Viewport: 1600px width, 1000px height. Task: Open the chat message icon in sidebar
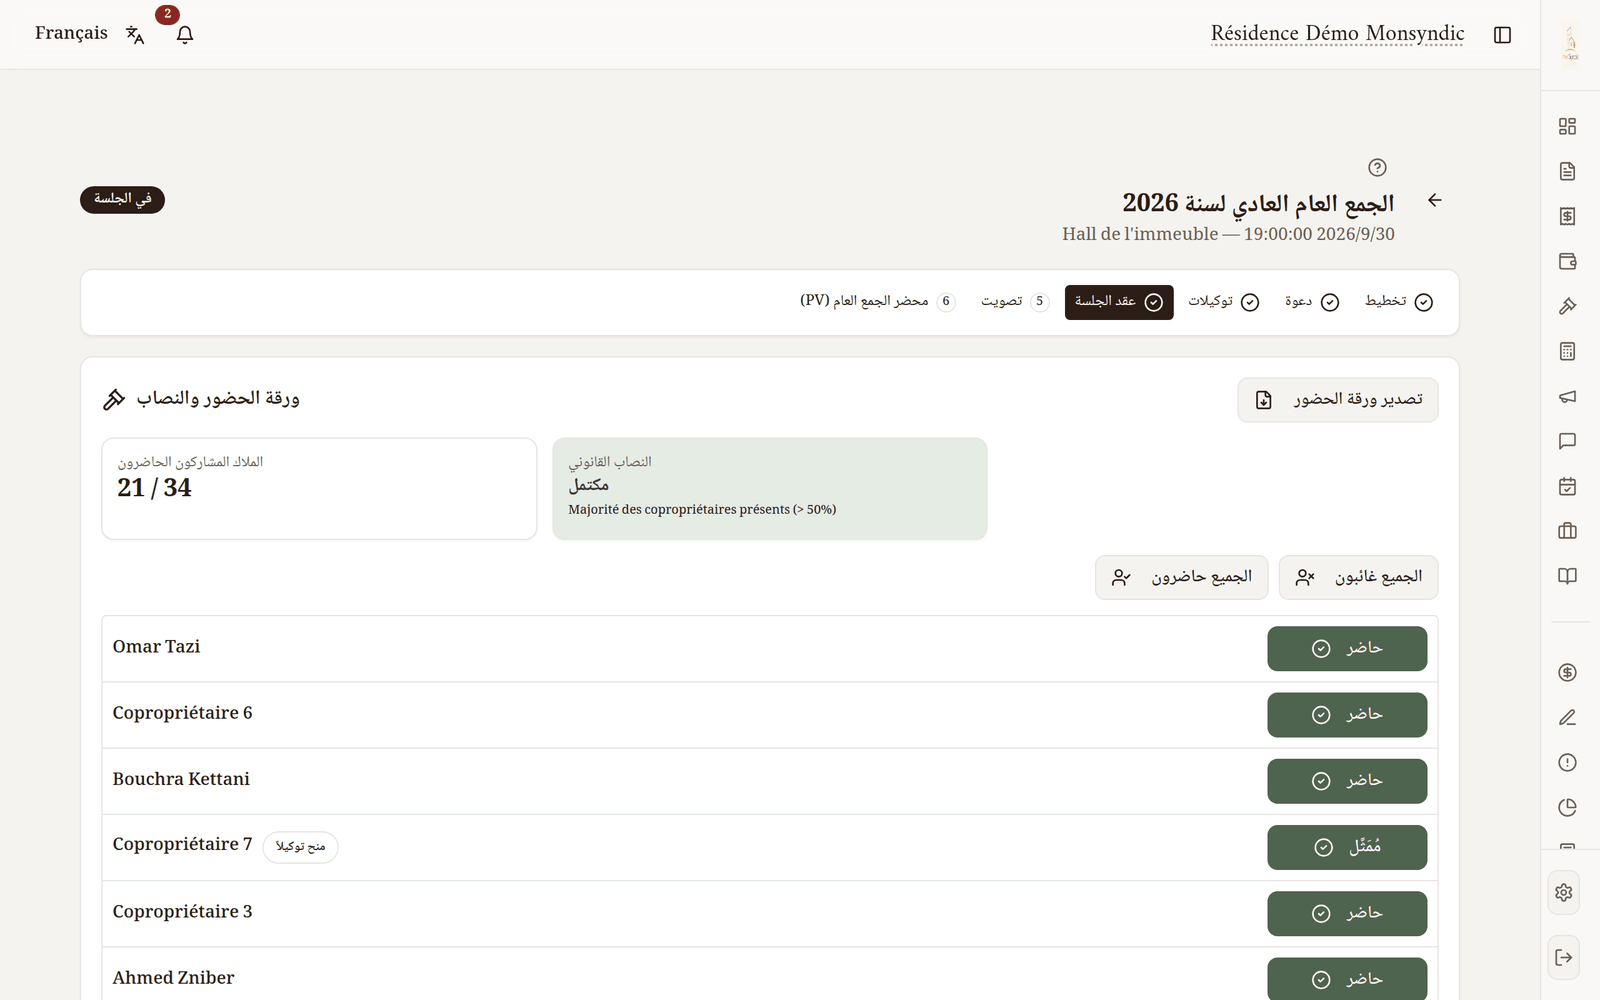pos(1567,441)
